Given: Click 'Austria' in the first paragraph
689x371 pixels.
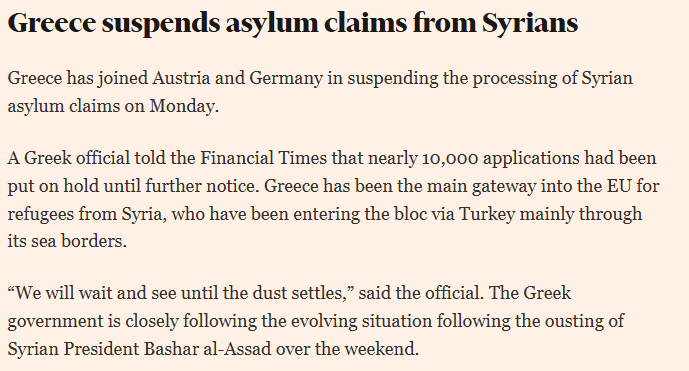Looking at the screenshot, I should [181, 78].
